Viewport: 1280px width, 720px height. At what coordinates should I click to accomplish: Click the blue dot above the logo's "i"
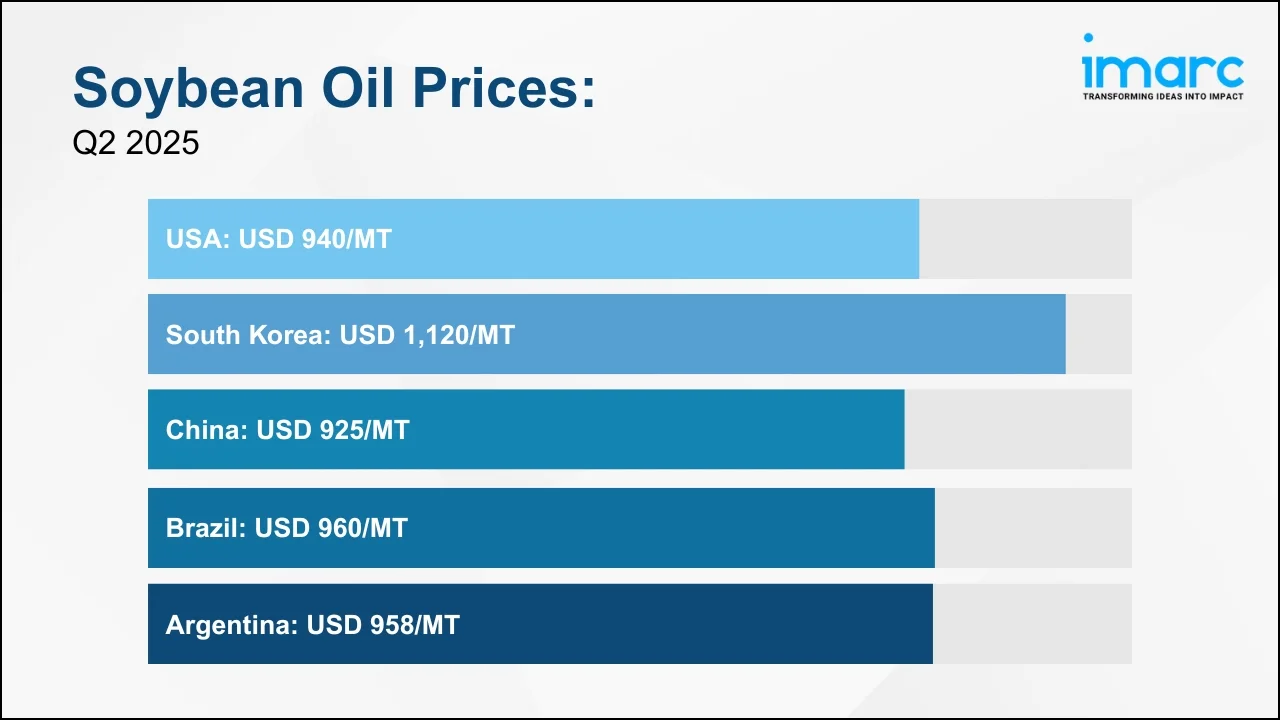click(1089, 39)
